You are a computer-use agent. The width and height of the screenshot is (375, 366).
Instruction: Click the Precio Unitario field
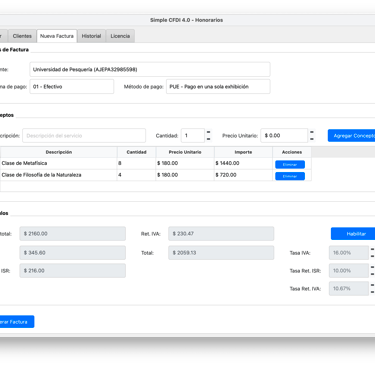[x=284, y=136]
